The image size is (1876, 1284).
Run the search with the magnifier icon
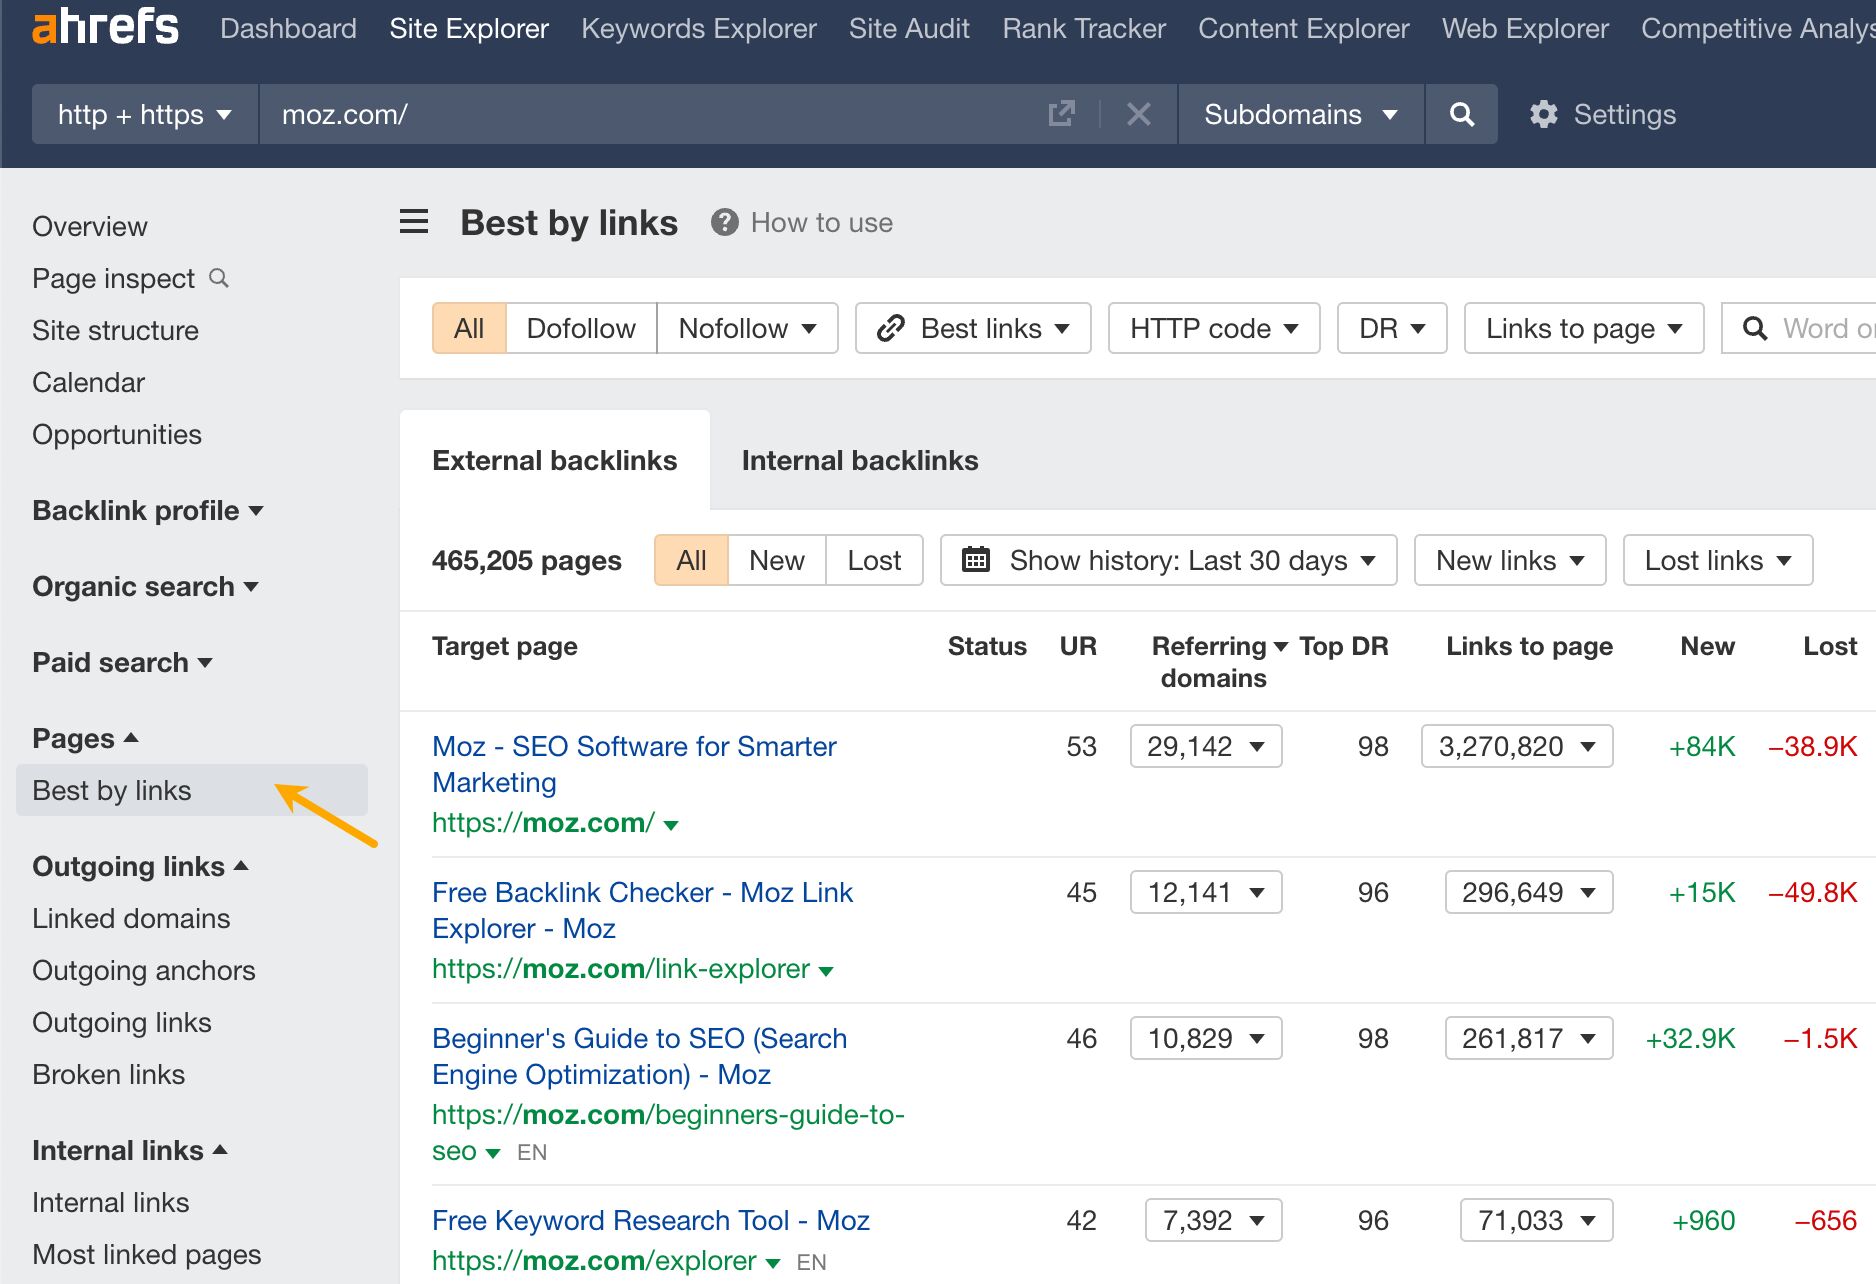pyautogui.click(x=1461, y=114)
